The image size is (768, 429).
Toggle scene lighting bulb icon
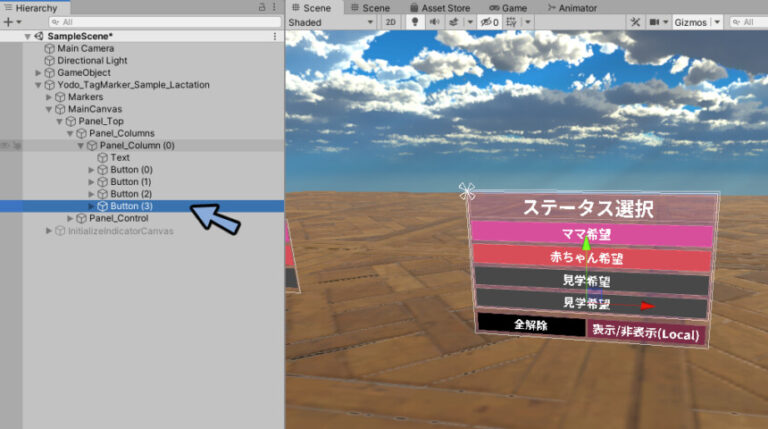point(415,23)
